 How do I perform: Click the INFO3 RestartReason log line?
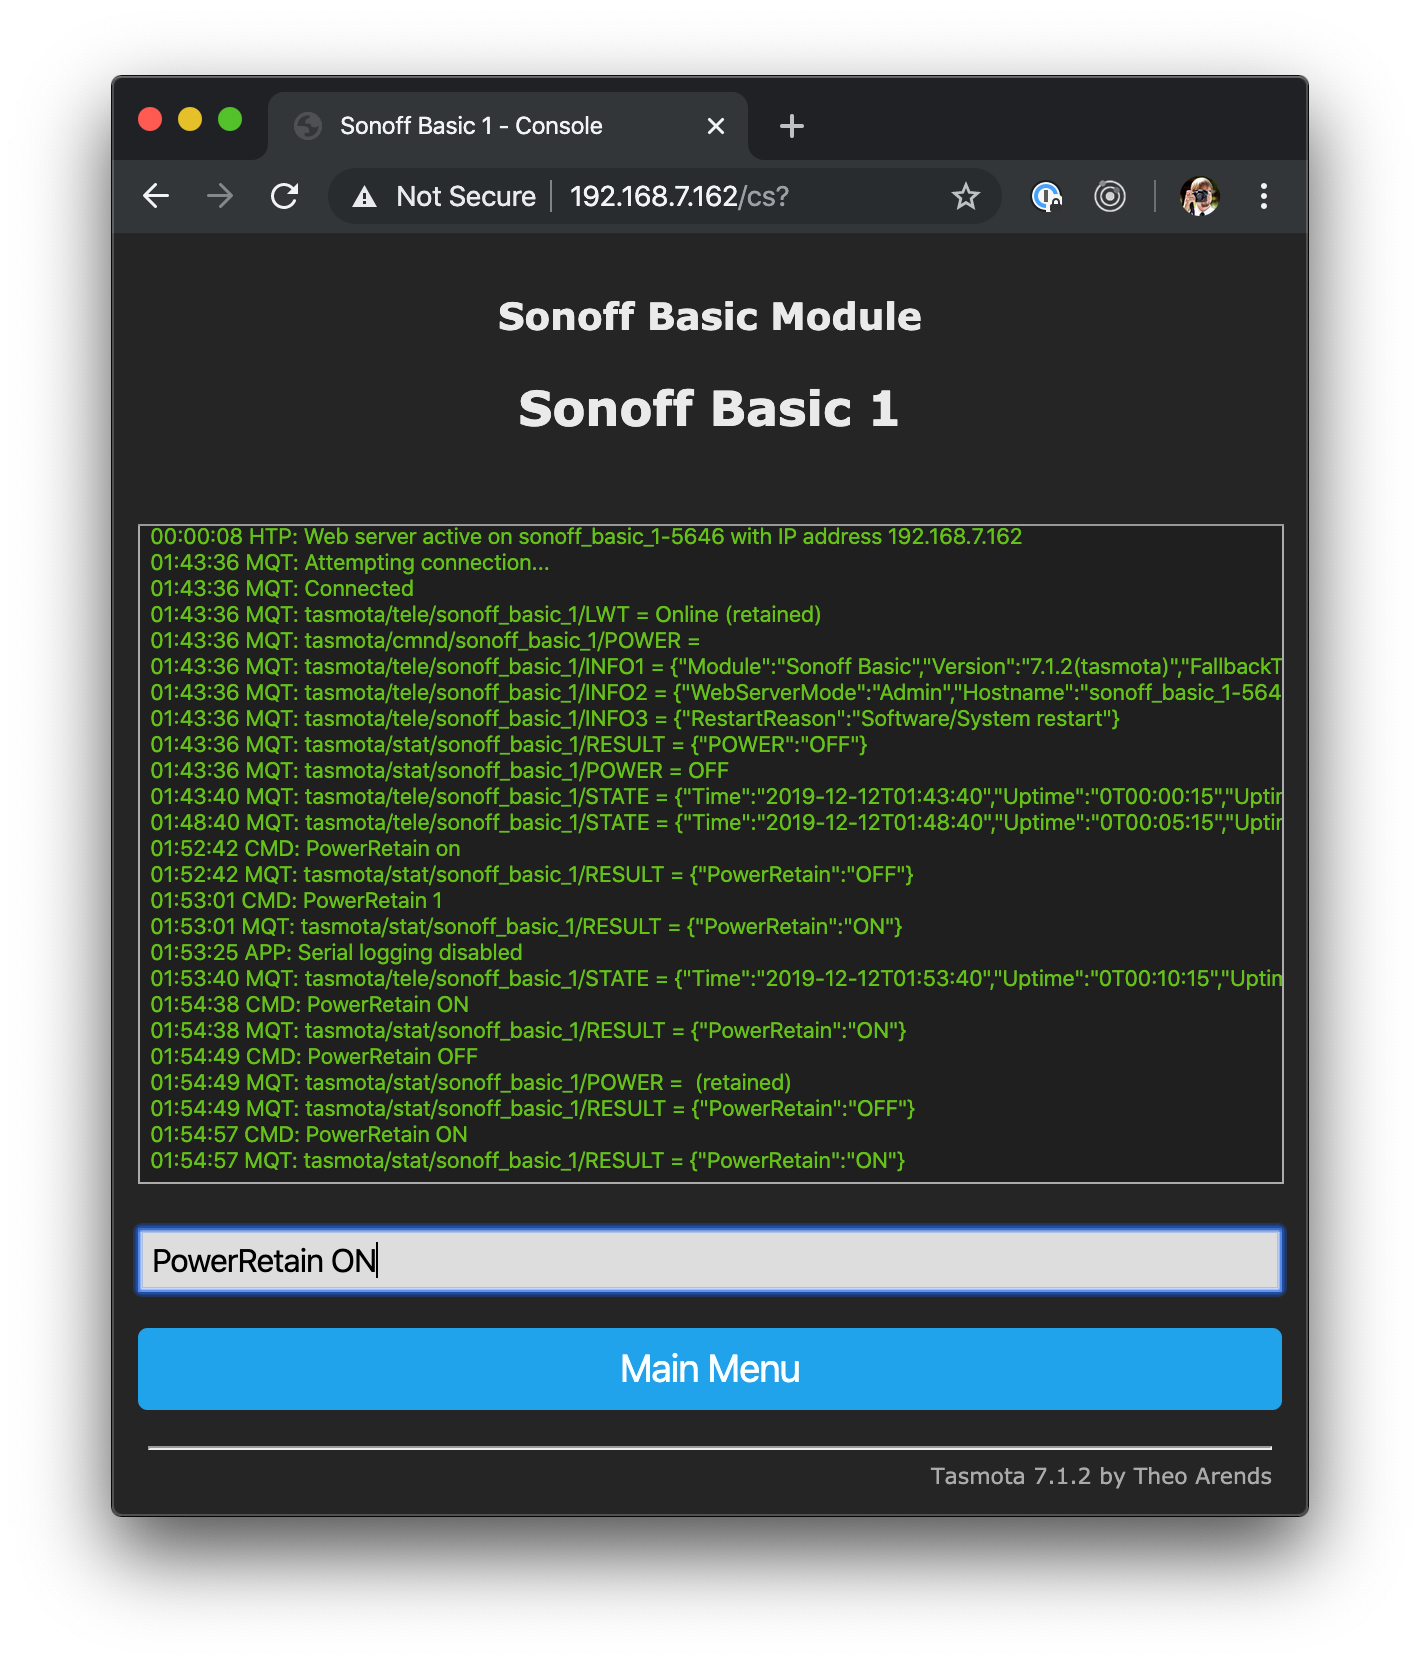tap(635, 719)
